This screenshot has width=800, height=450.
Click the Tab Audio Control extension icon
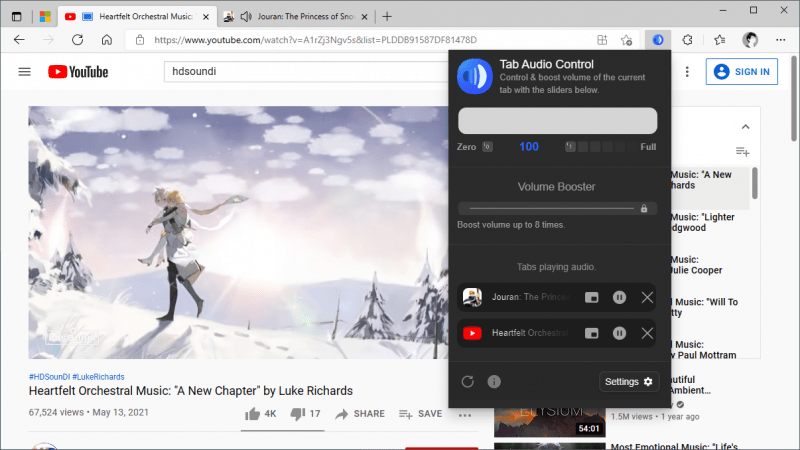[658, 40]
